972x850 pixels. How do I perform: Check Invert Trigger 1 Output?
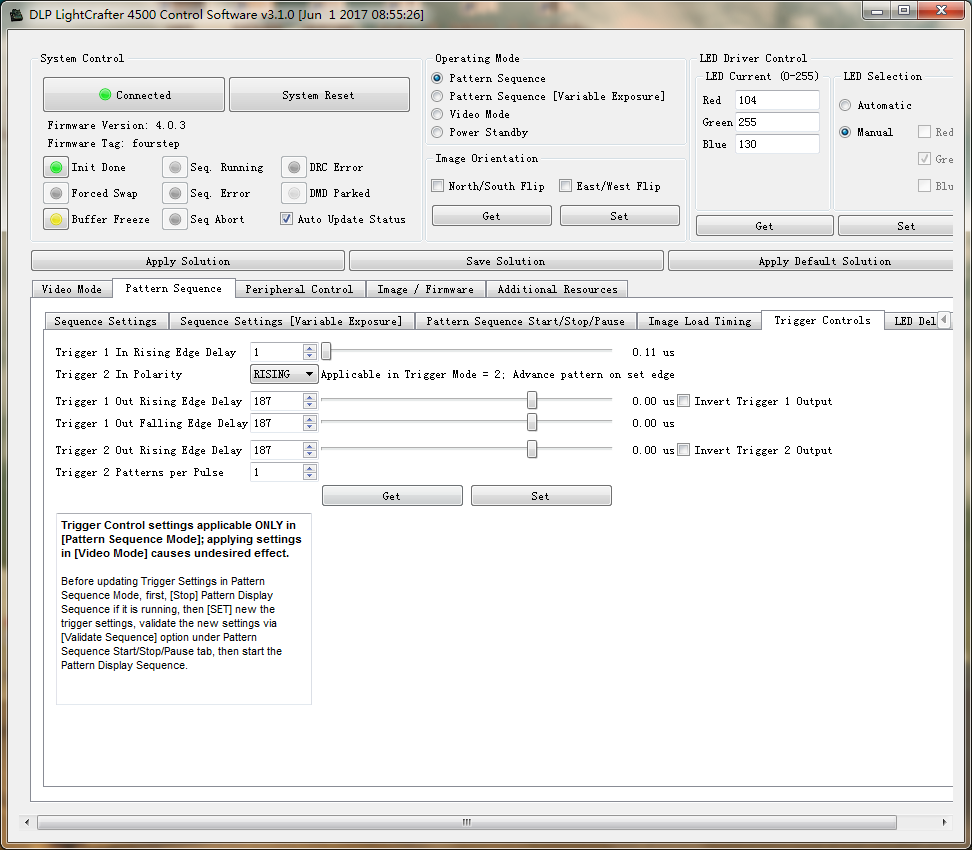(683, 401)
